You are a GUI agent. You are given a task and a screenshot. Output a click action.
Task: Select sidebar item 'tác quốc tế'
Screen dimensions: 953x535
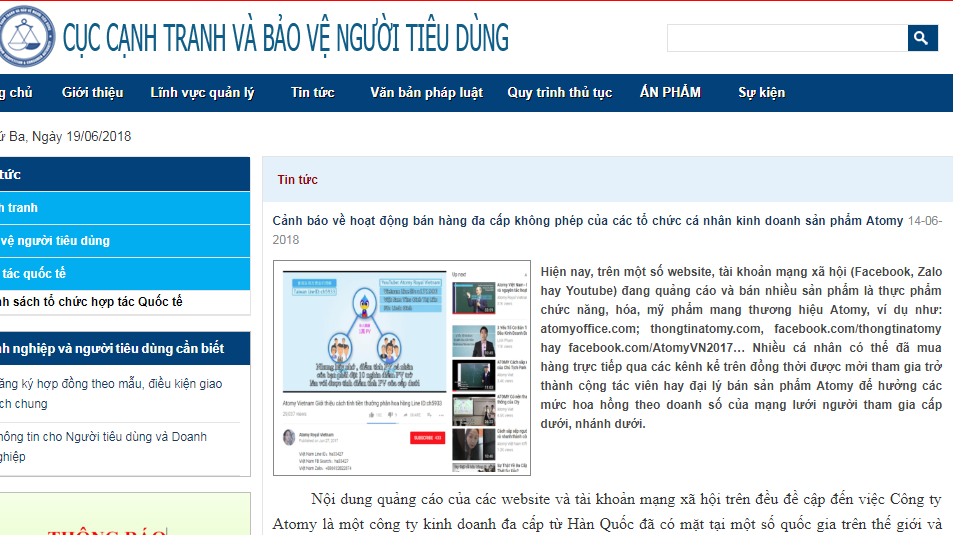tap(125, 274)
